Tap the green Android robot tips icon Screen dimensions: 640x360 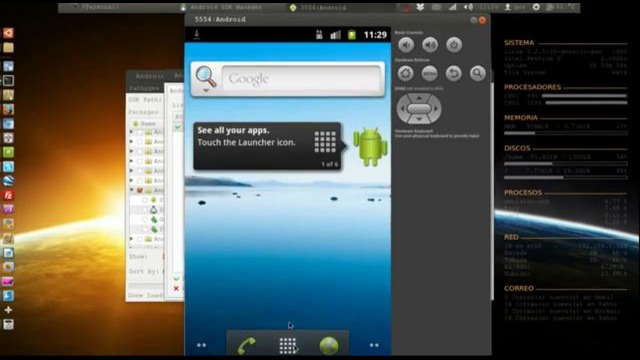pyautogui.click(x=370, y=147)
